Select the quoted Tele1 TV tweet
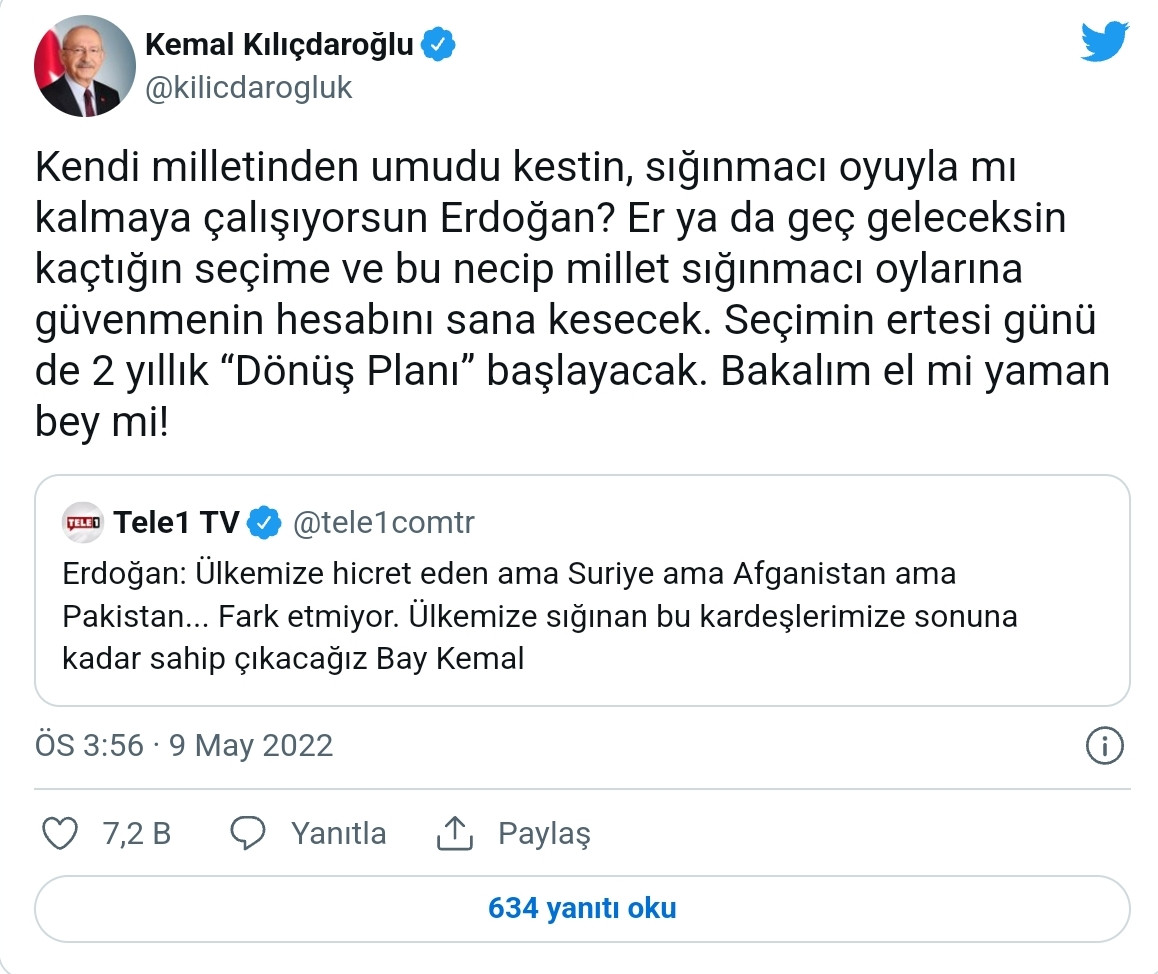This screenshot has width=1158, height=974. 580,600
